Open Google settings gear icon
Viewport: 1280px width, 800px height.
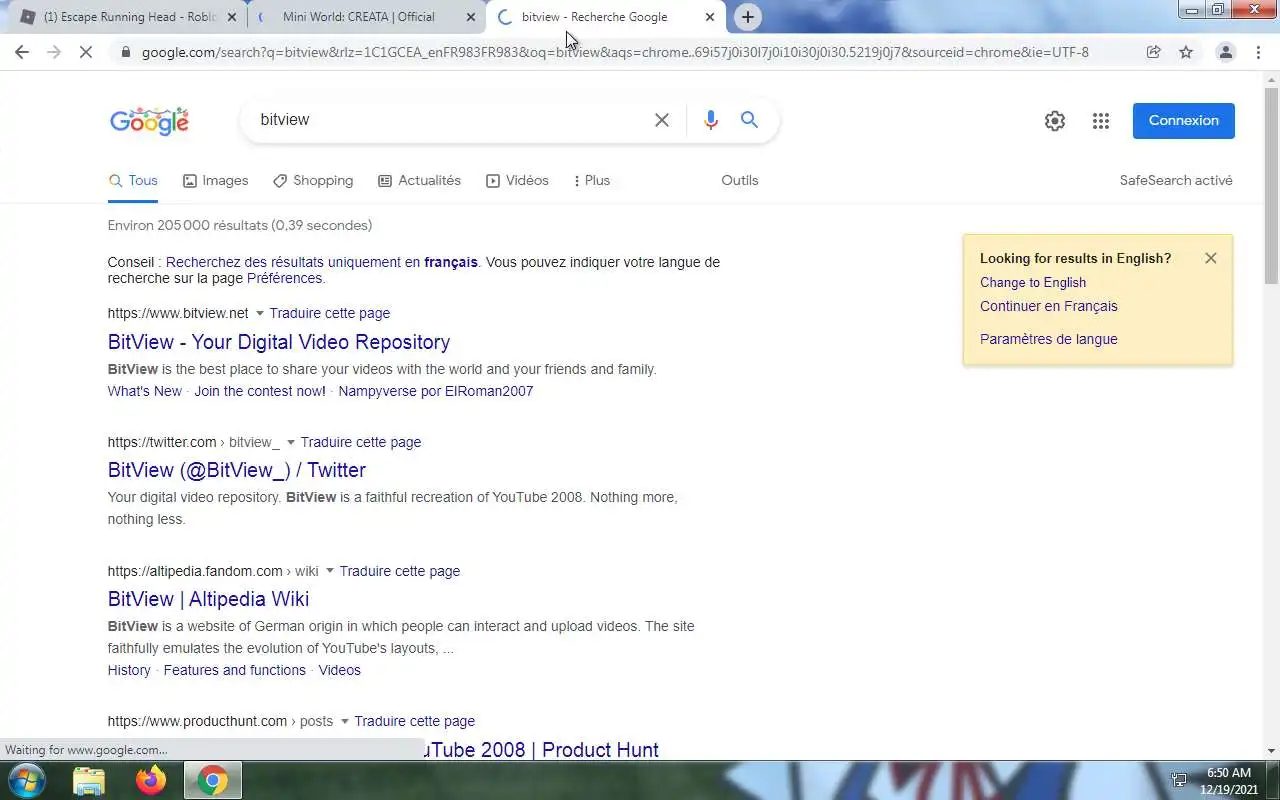click(1055, 121)
